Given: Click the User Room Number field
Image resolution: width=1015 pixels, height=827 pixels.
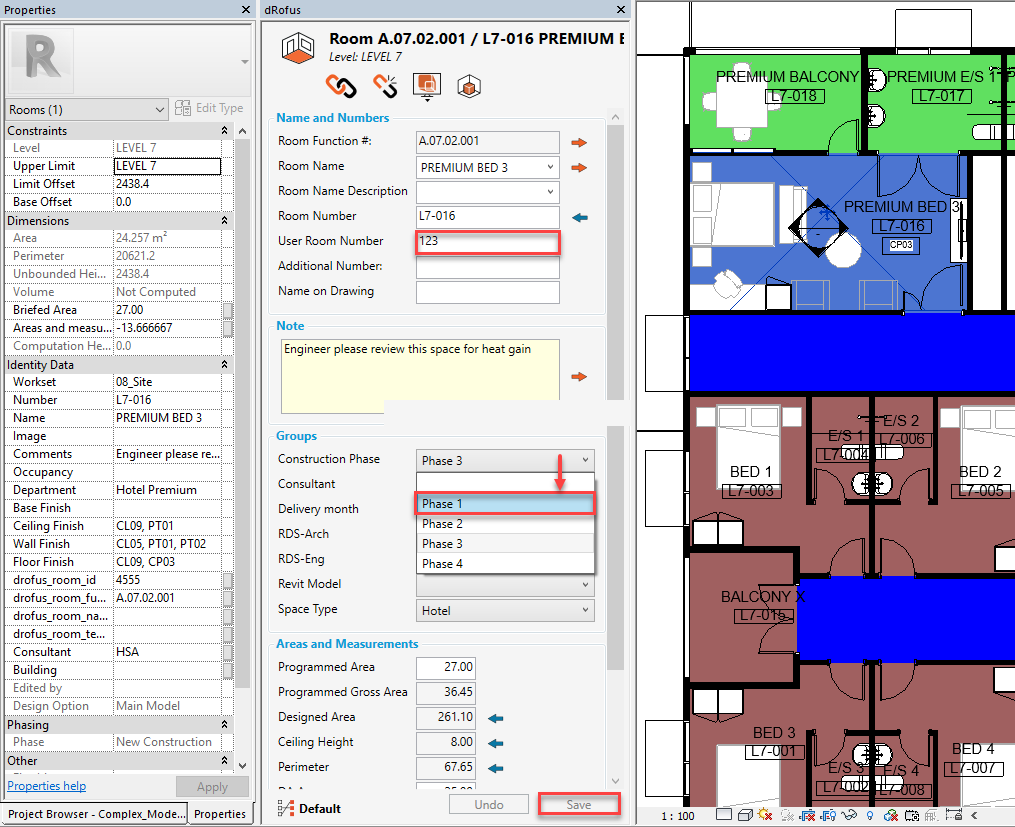Looking at the screenshot, I should click(x=487, y=241).
